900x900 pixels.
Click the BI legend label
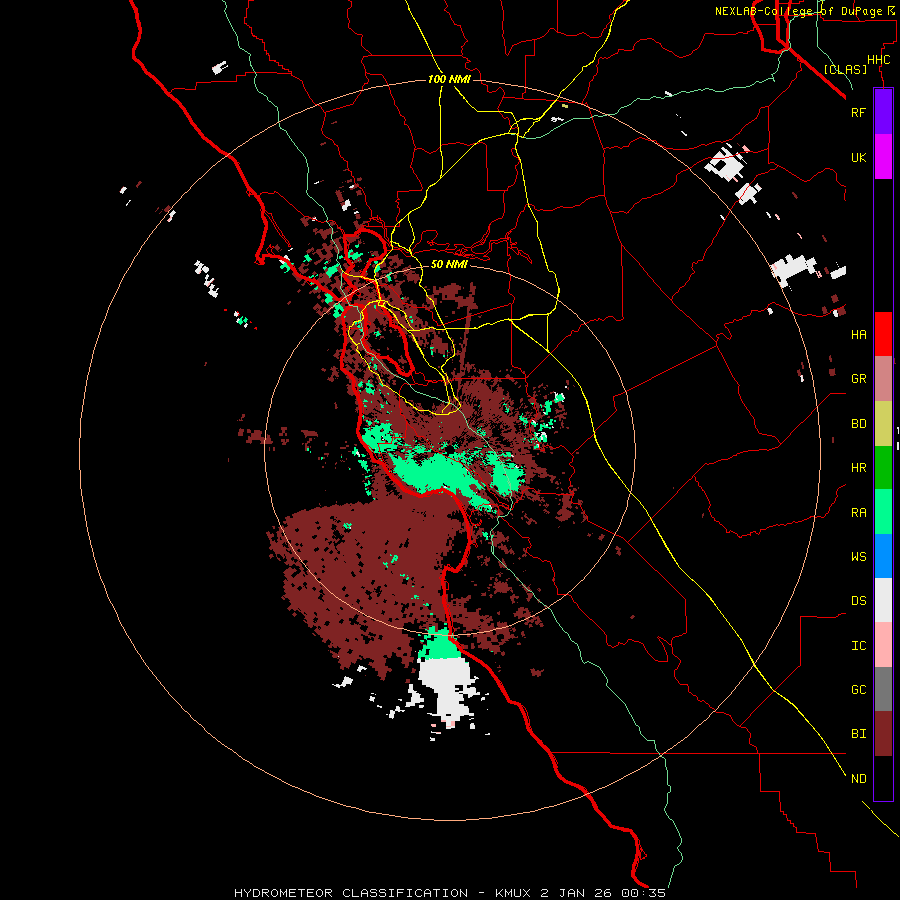coord(858,734)
